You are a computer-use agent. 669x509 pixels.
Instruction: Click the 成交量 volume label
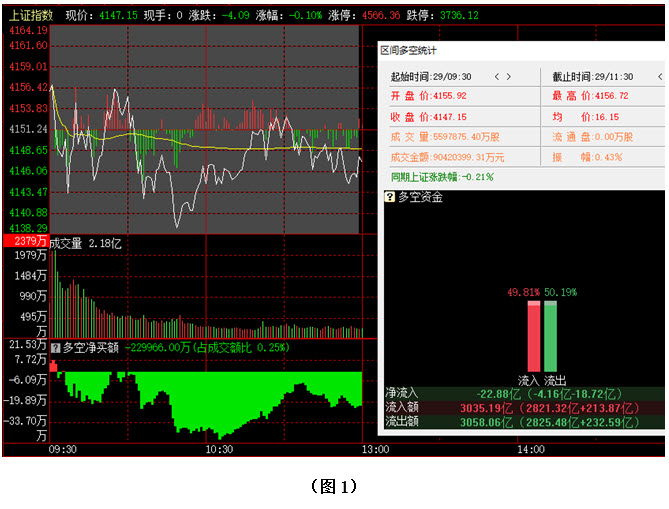click(x=68, y=242)
